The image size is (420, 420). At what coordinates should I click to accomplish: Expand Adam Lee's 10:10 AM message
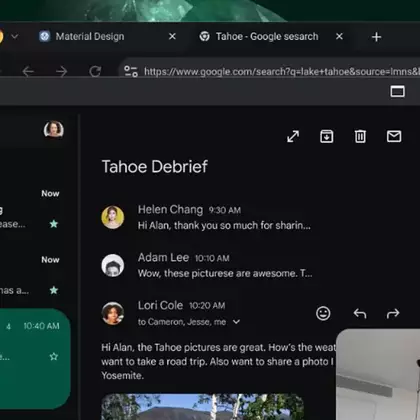coord(225,266)
